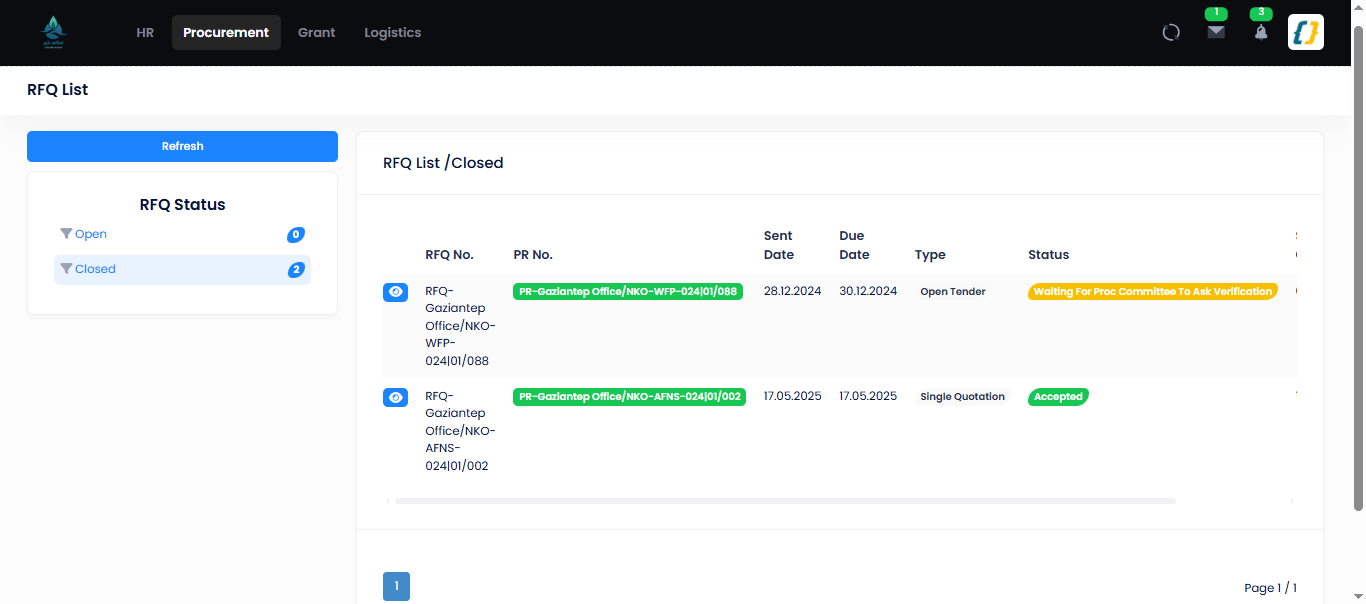Click the loading spinner icon in the header
The height and width of the screenshot is (604, 1366).
point(1171,32)
